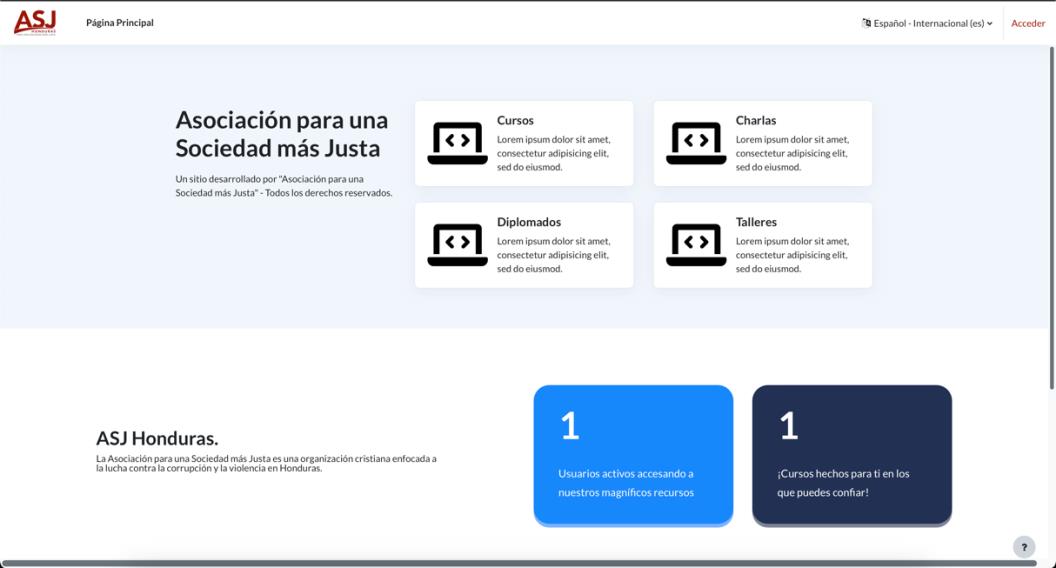Click the 'Un sitio desarrollado por' subtitle text
1056x568 pixels.
[x=284, y=186]
